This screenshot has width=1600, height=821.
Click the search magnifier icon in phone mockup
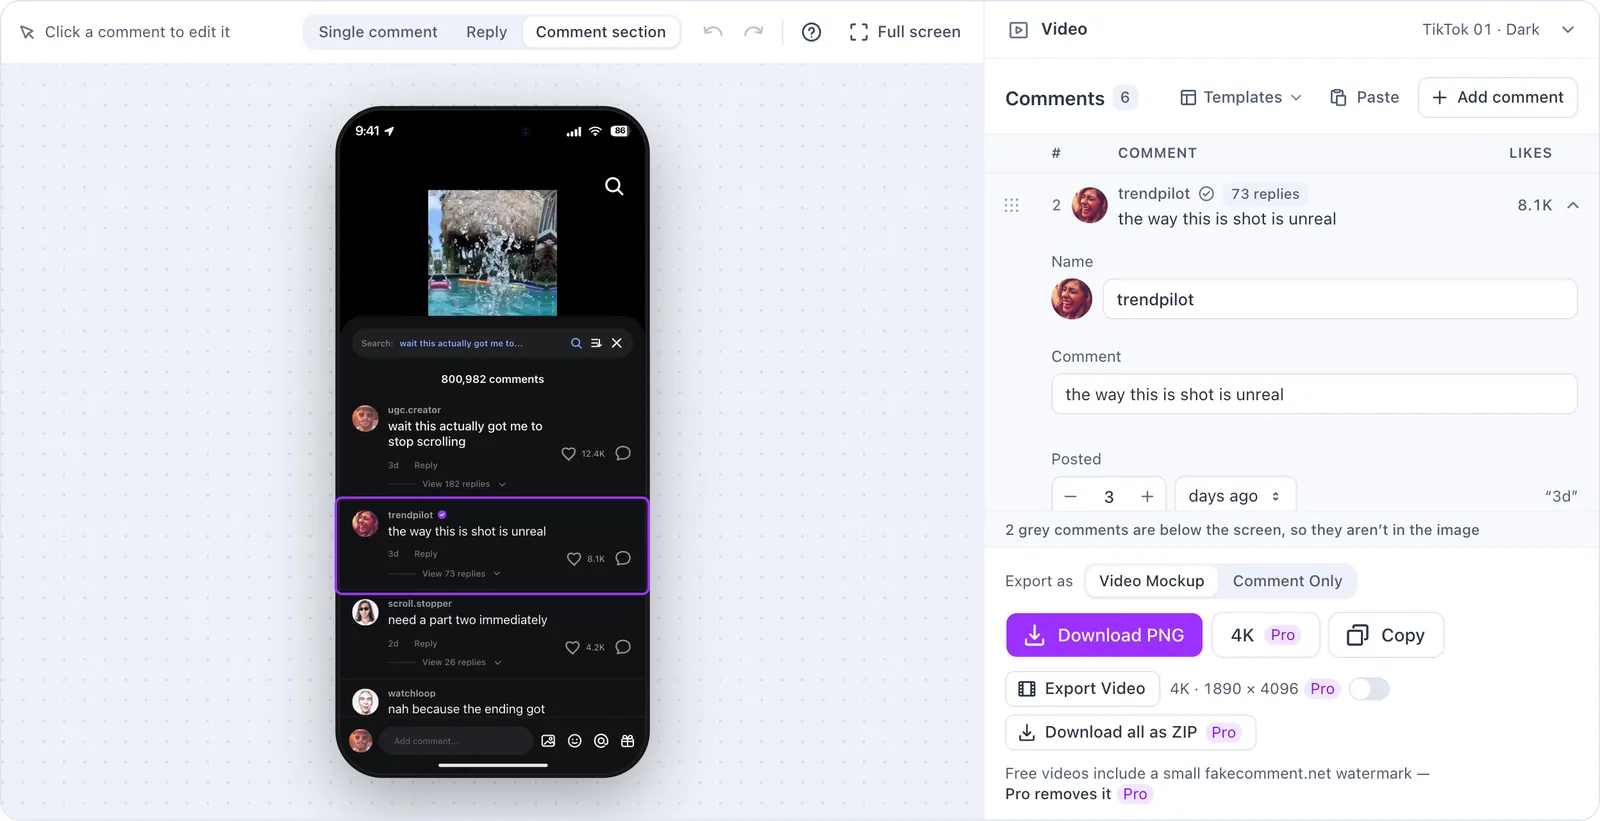614,186
